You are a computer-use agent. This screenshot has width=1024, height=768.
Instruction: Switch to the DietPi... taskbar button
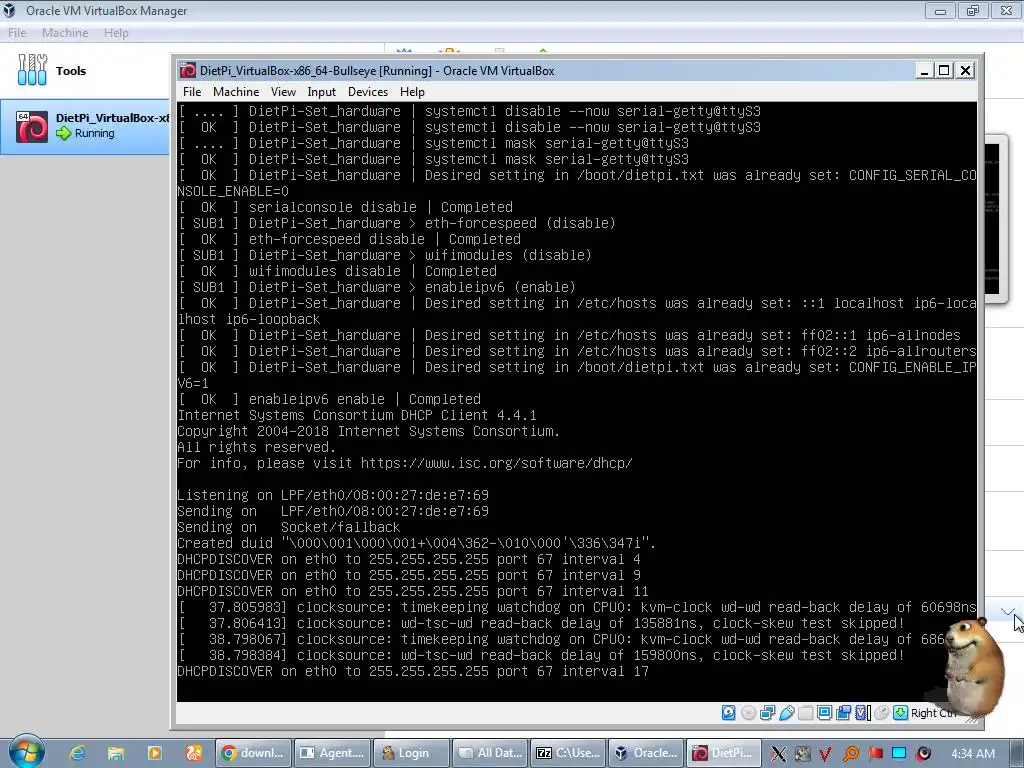725,753
